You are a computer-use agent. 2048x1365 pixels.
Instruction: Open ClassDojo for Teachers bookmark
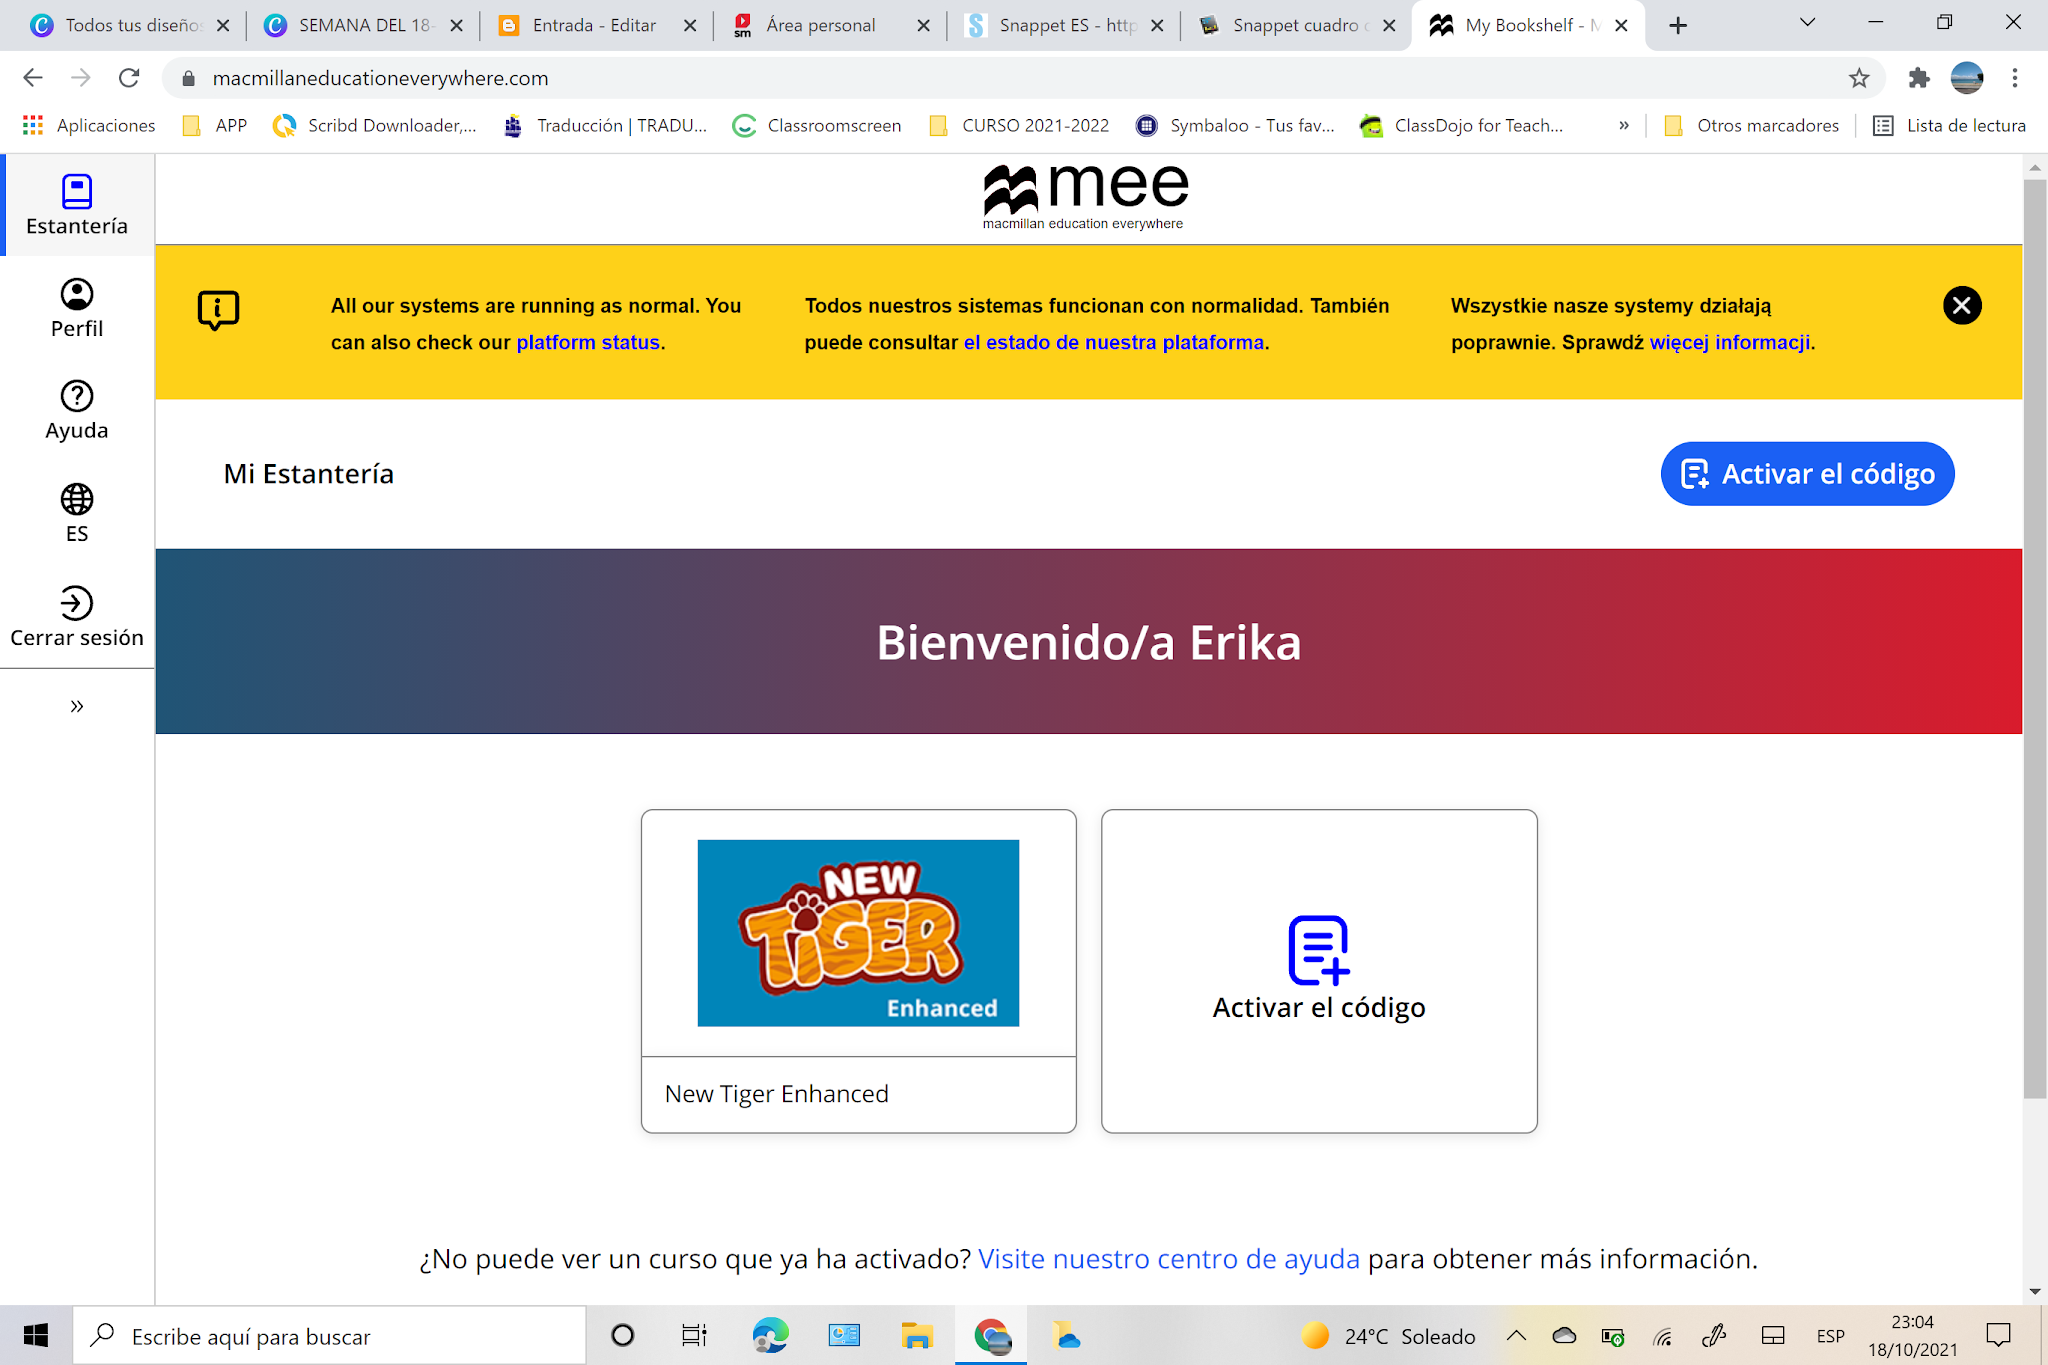click(1463, 125)
